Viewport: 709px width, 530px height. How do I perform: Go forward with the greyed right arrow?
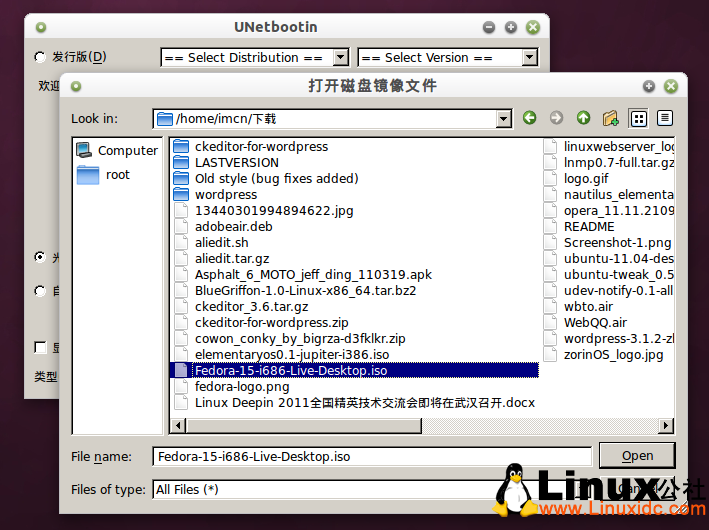tap(556, 118)
